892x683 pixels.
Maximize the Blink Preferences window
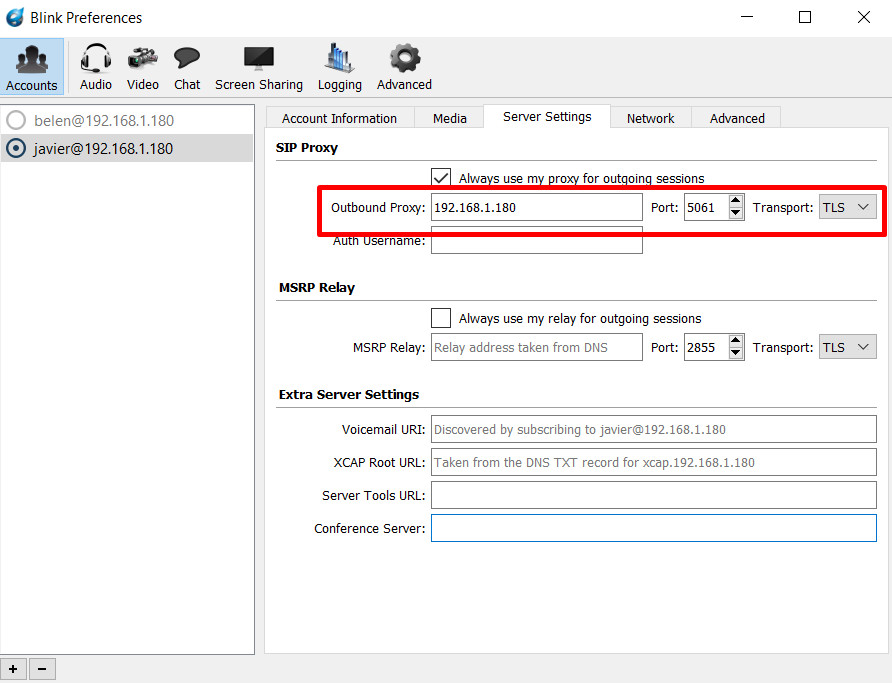[x=805, y=17]
